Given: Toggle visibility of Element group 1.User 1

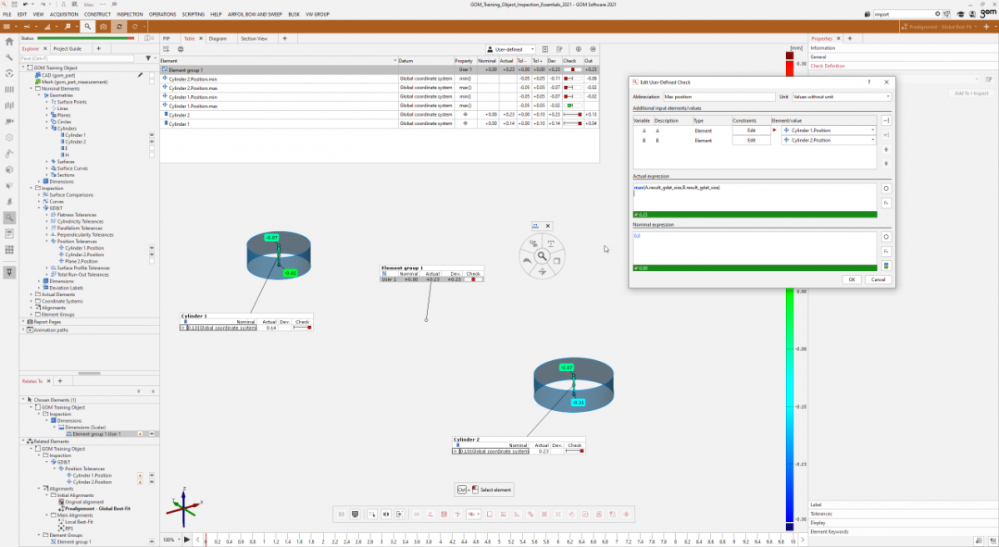Looking at the screenshot, I should tap(152, 434).
